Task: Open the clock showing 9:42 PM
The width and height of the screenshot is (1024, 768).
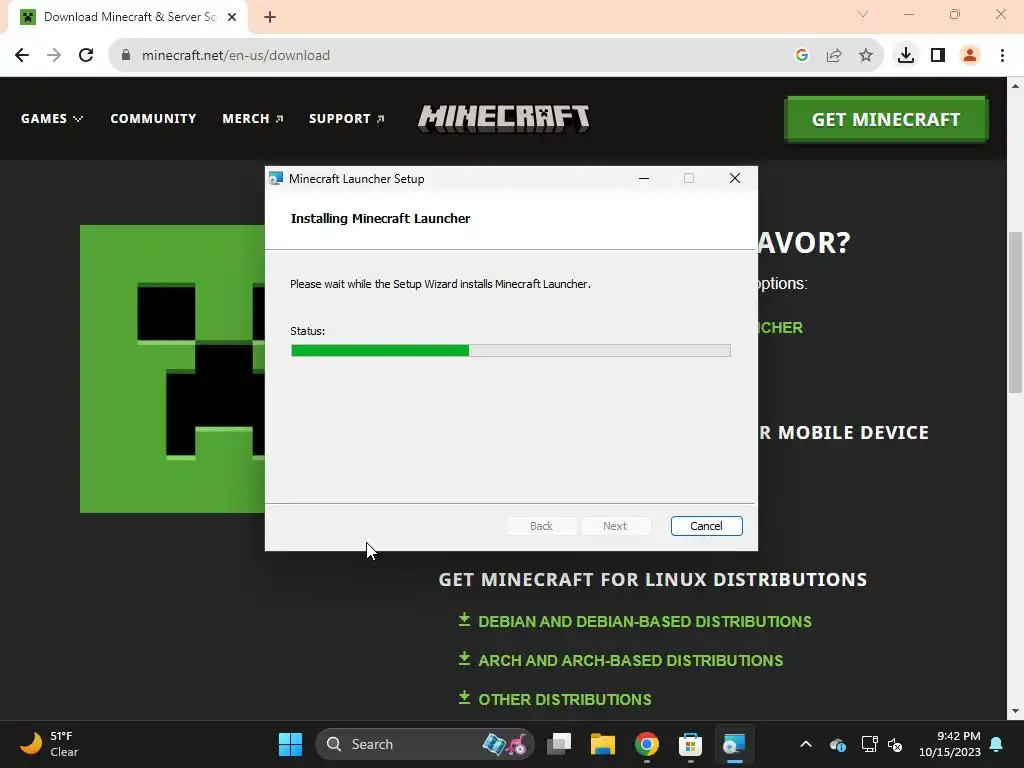Action: click(950, 744)
